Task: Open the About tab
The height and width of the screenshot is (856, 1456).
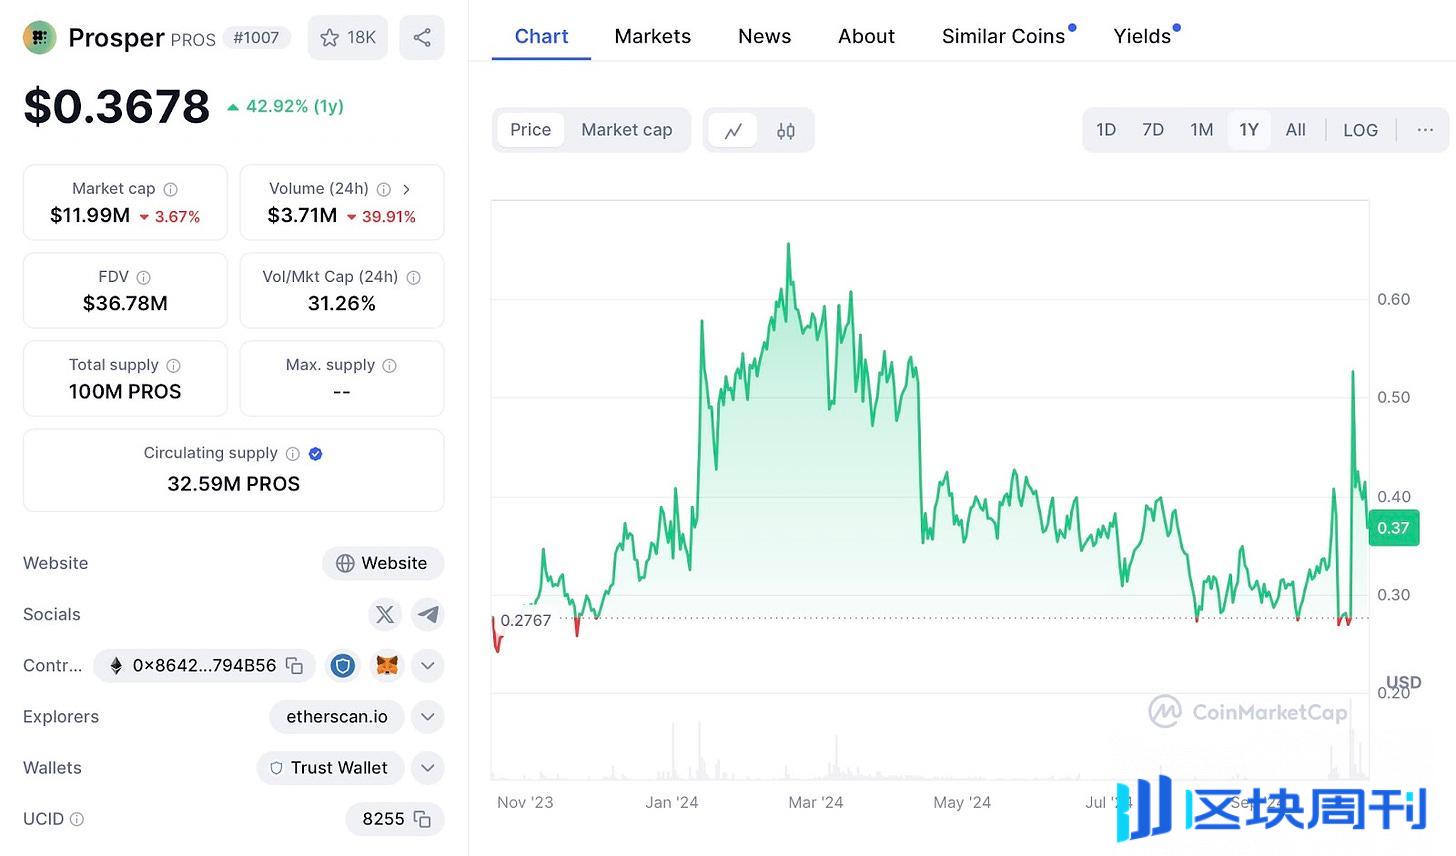Action: click(866, 36)
